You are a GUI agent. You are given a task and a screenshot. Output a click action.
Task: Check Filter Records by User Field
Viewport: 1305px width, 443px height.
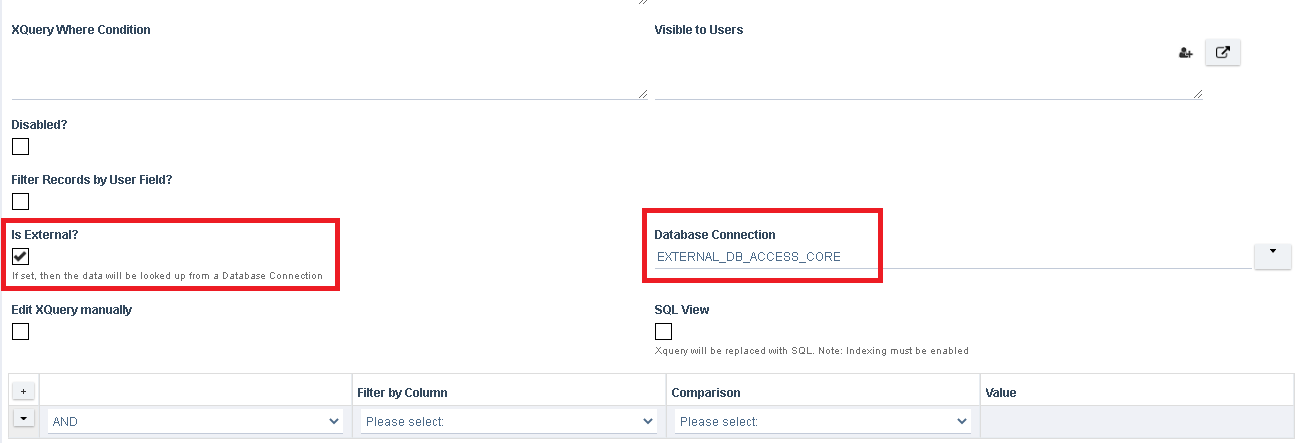pyautogui.click(x=20, y=202)
